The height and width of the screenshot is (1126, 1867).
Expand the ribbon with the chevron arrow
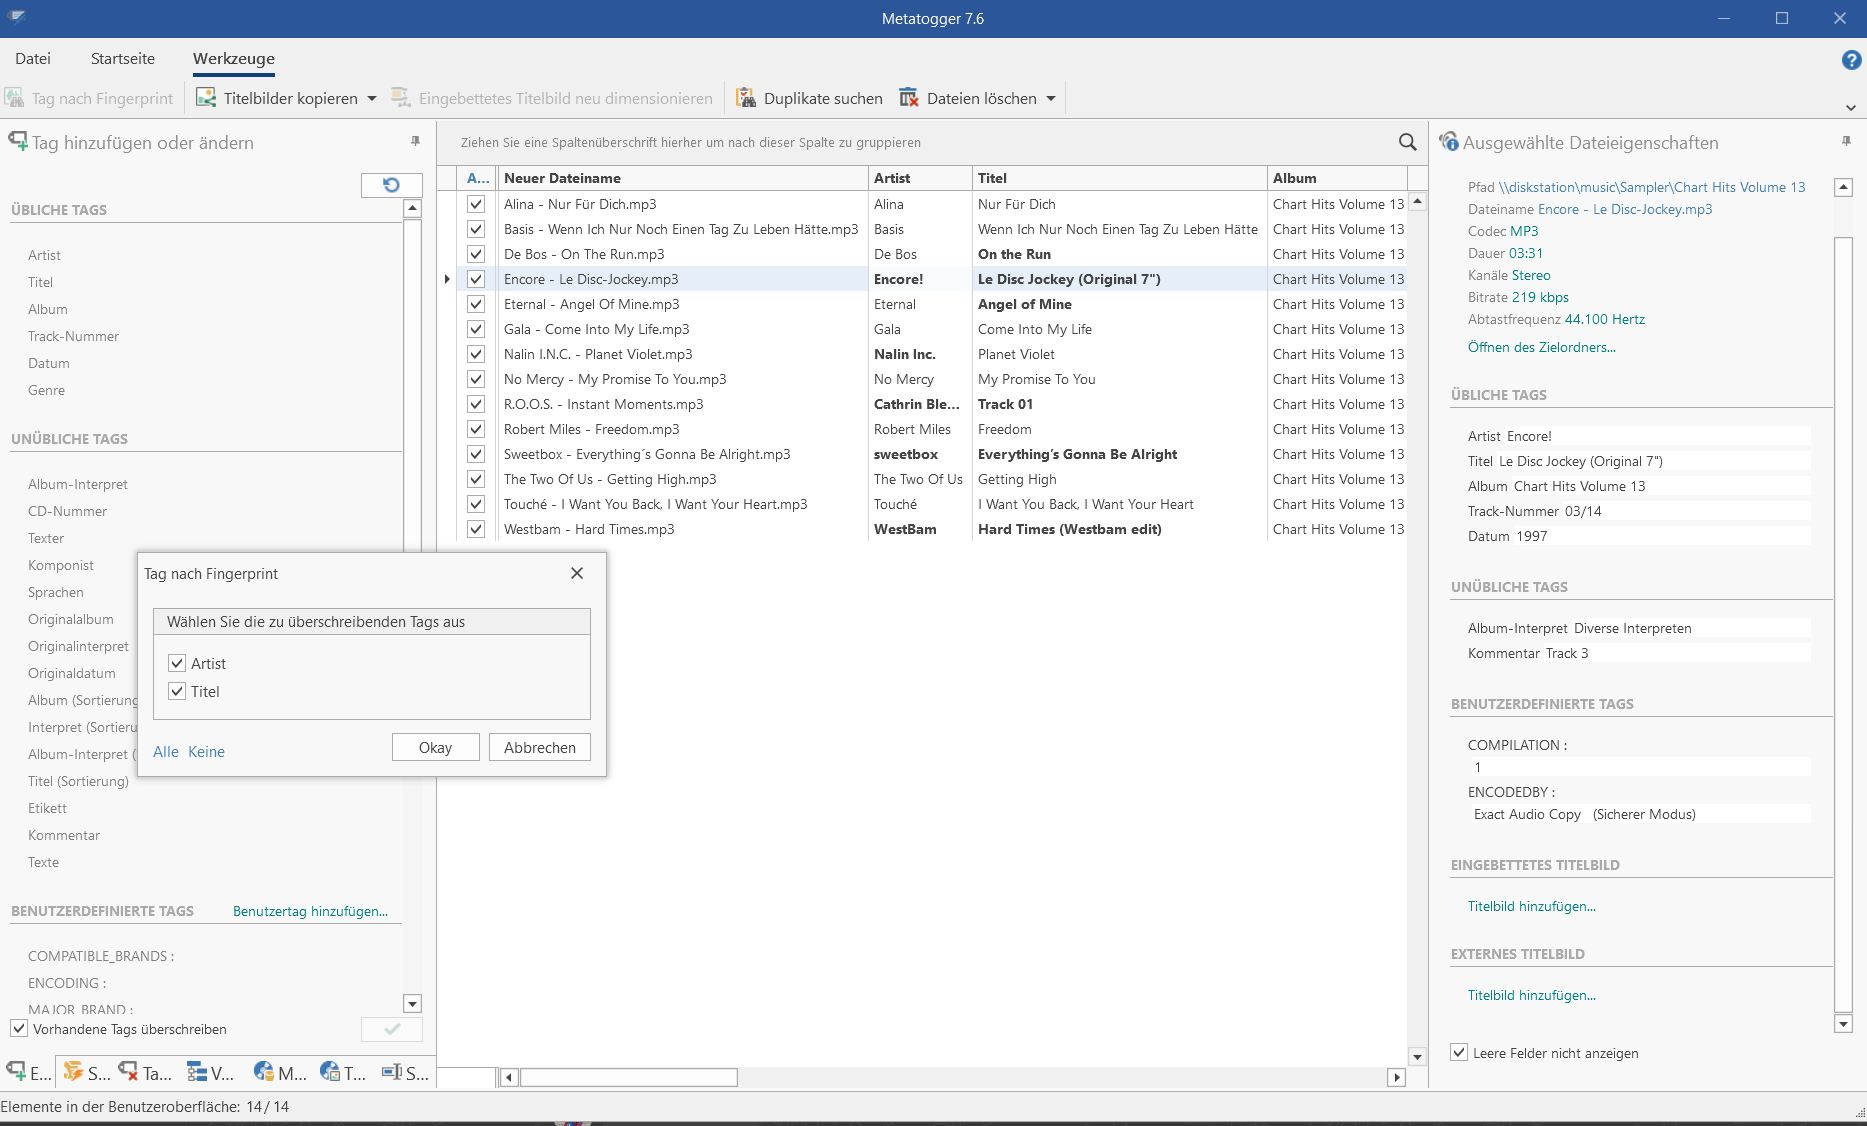(x=1849, y=108)
